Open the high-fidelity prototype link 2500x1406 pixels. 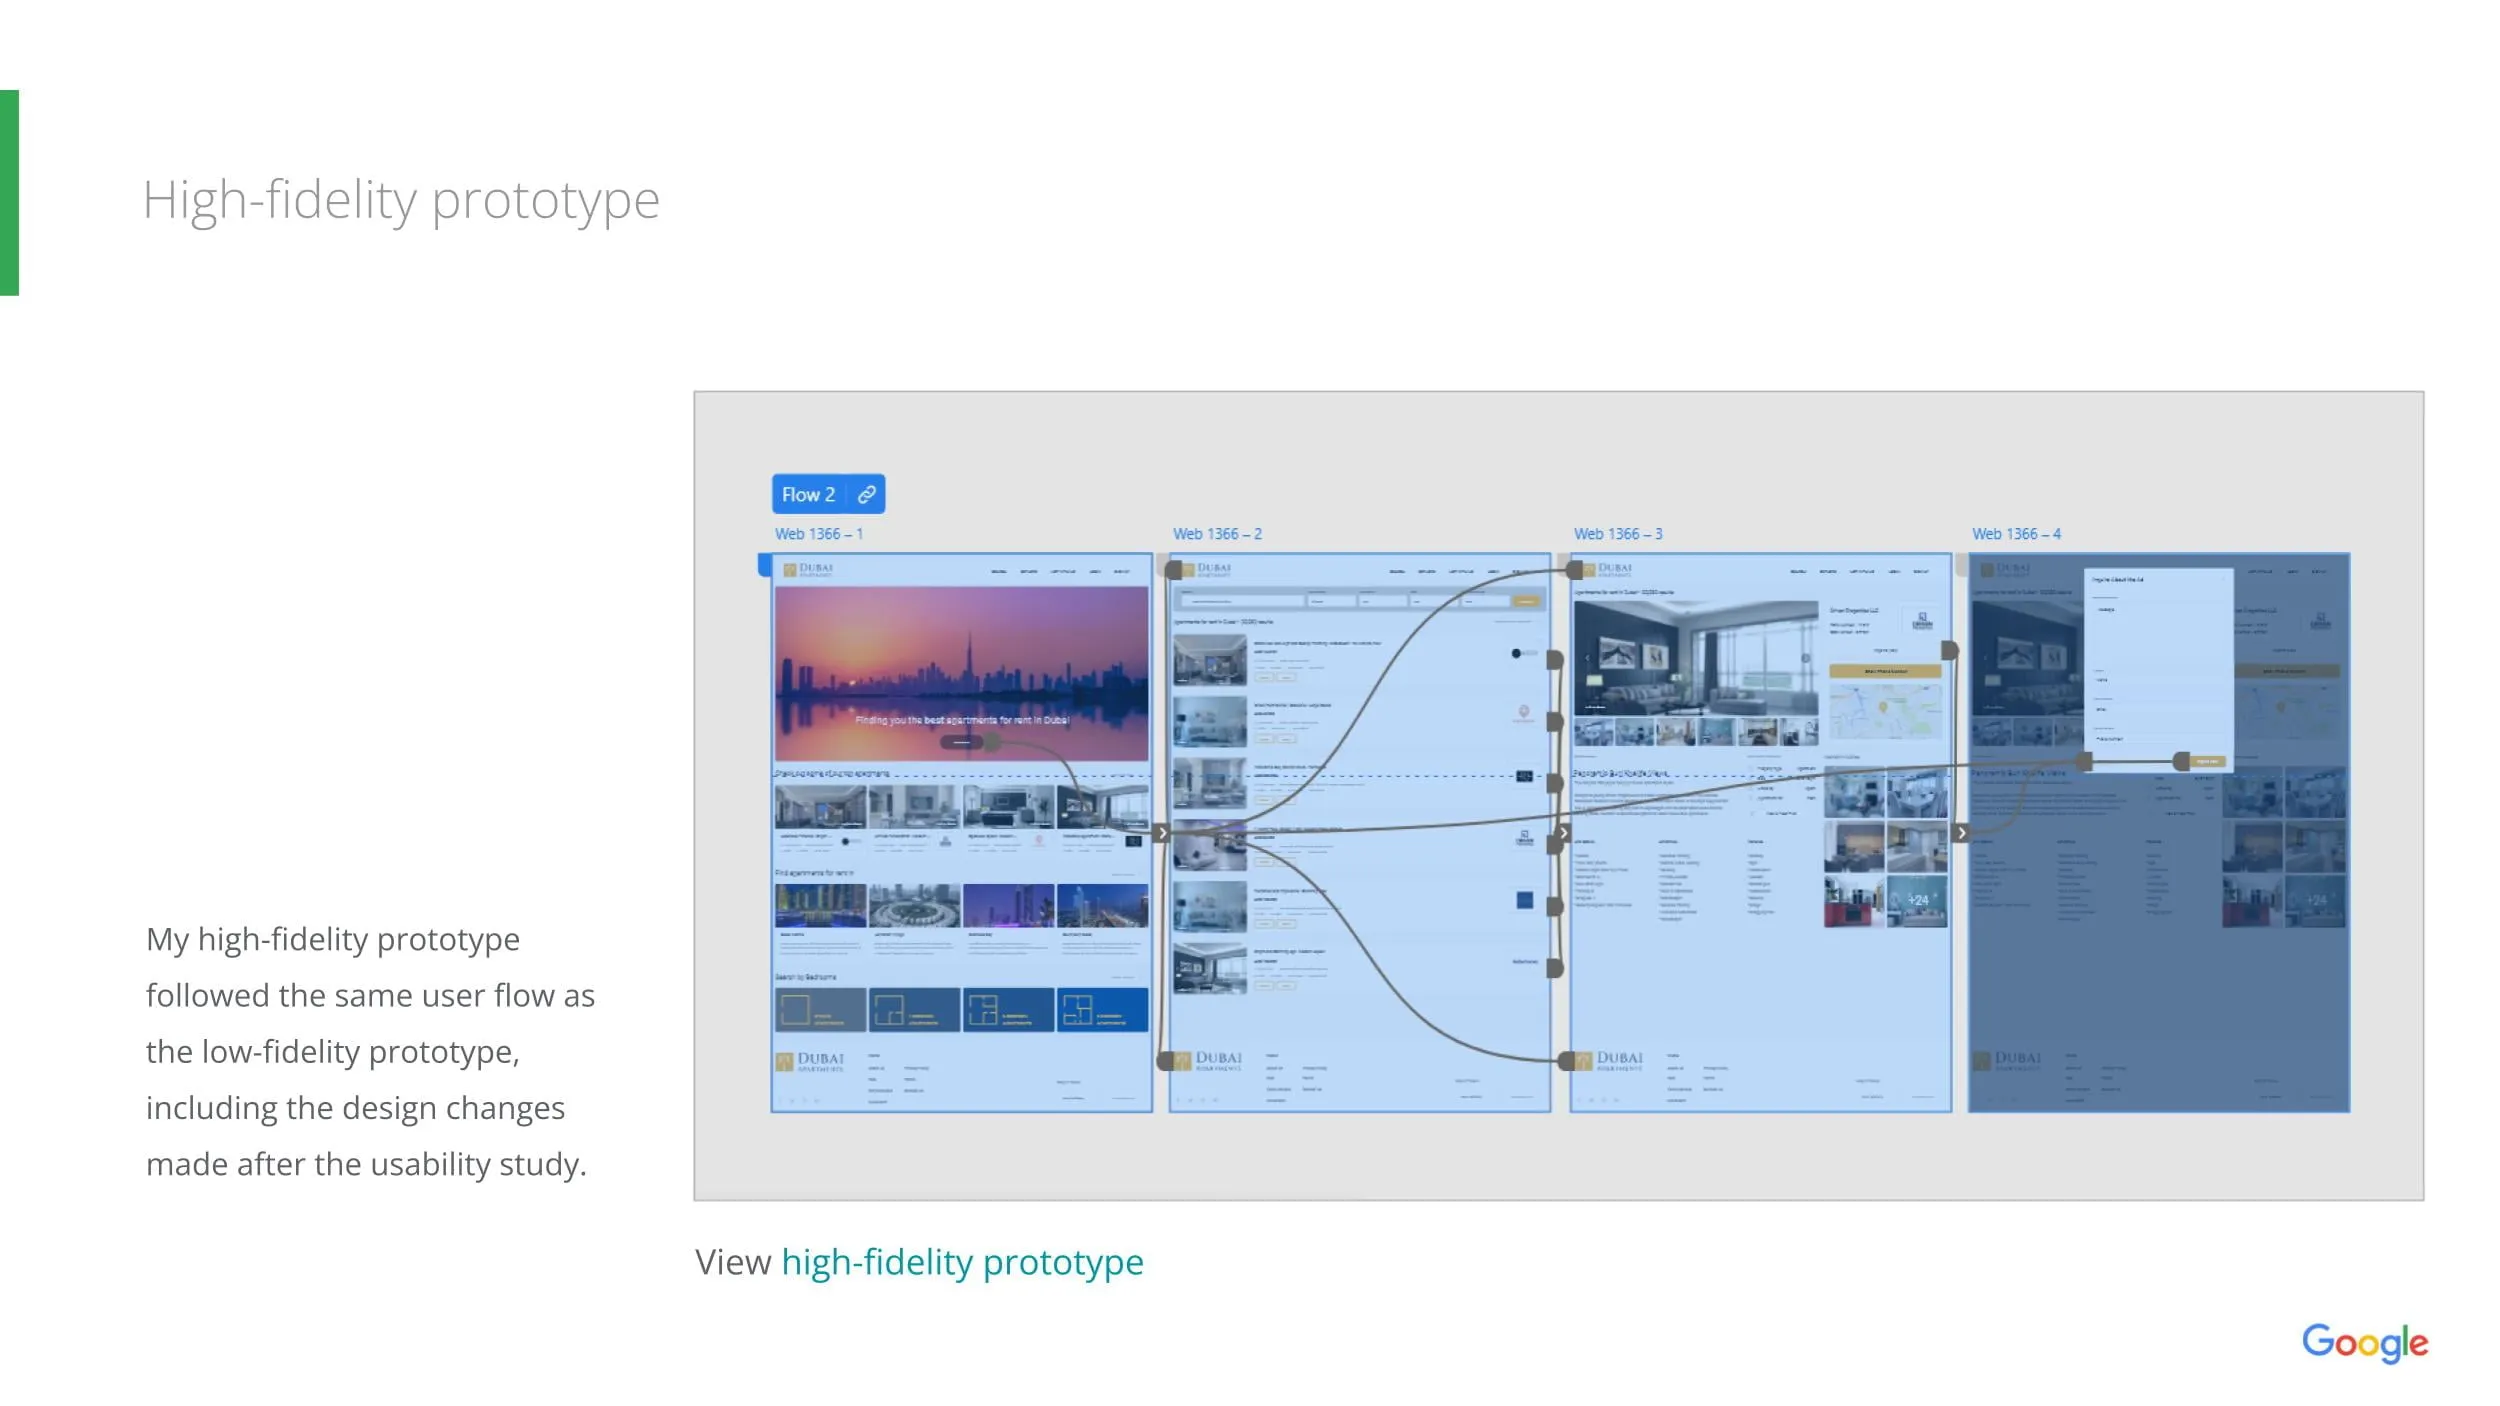[x=961, y=1262]
